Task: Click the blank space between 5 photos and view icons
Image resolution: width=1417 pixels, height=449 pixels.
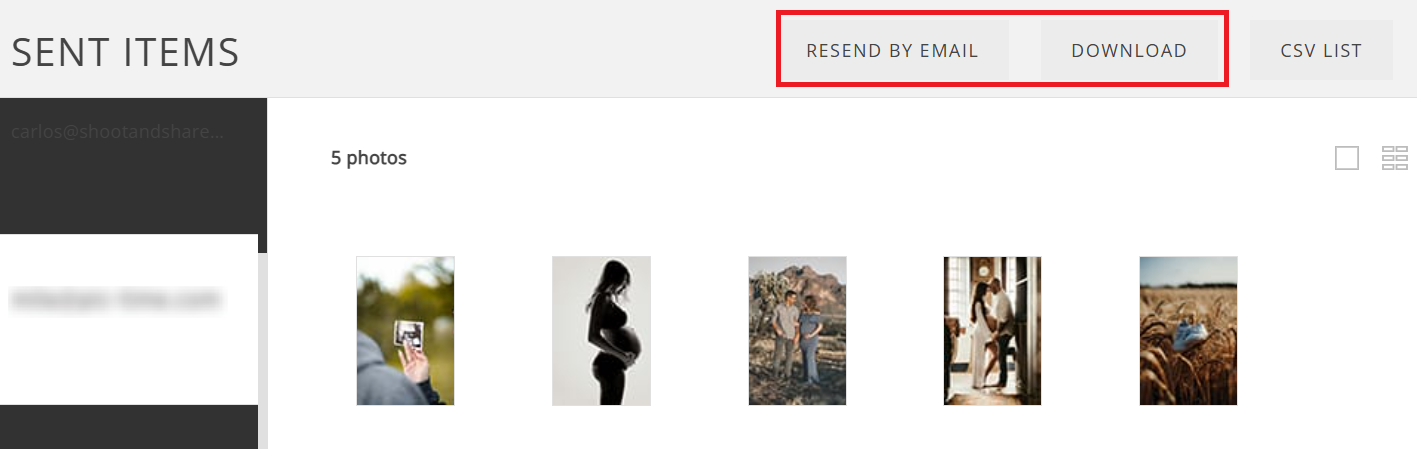Action: pos(870,158)
